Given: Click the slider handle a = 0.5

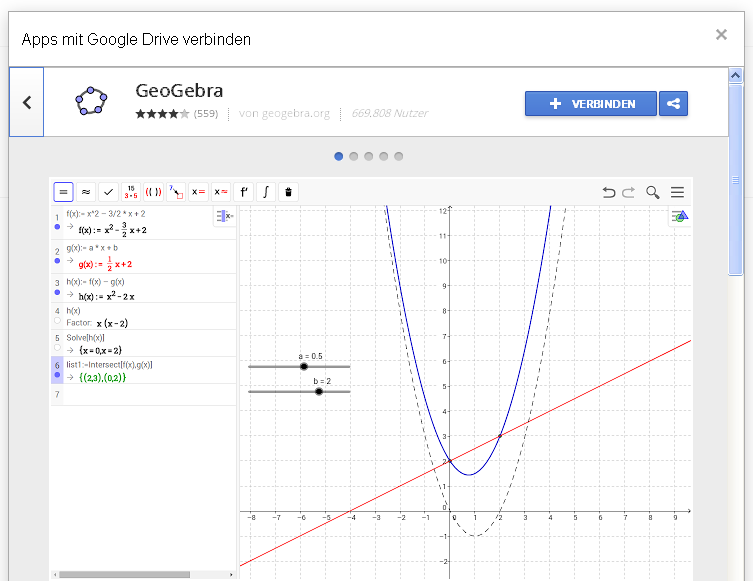Looking at the screenshot, I should [x=304, y=366].
